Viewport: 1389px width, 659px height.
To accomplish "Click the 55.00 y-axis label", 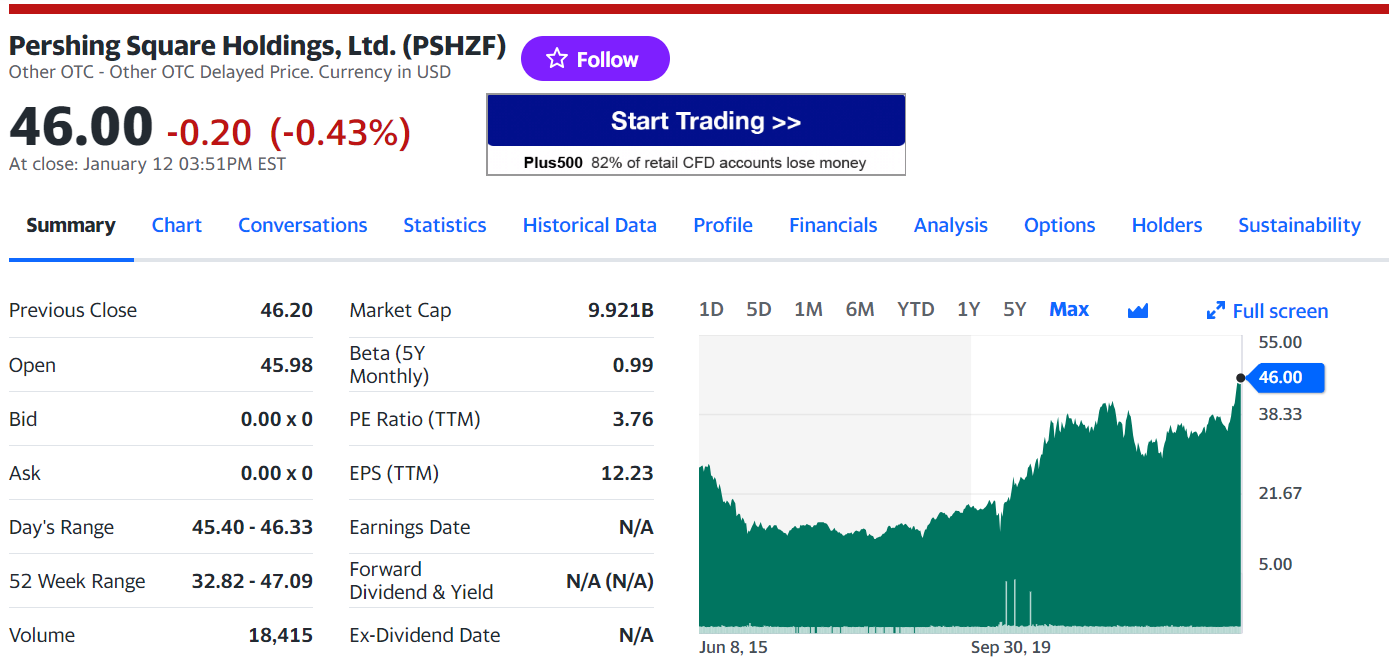I will pyautogui.click(x=1280, y=342).
